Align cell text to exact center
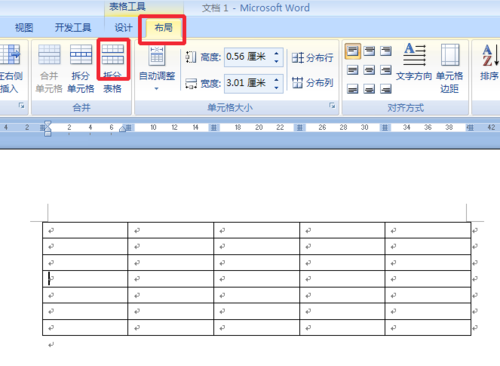The height and width of the screenshot is (366, 500). 369,70
